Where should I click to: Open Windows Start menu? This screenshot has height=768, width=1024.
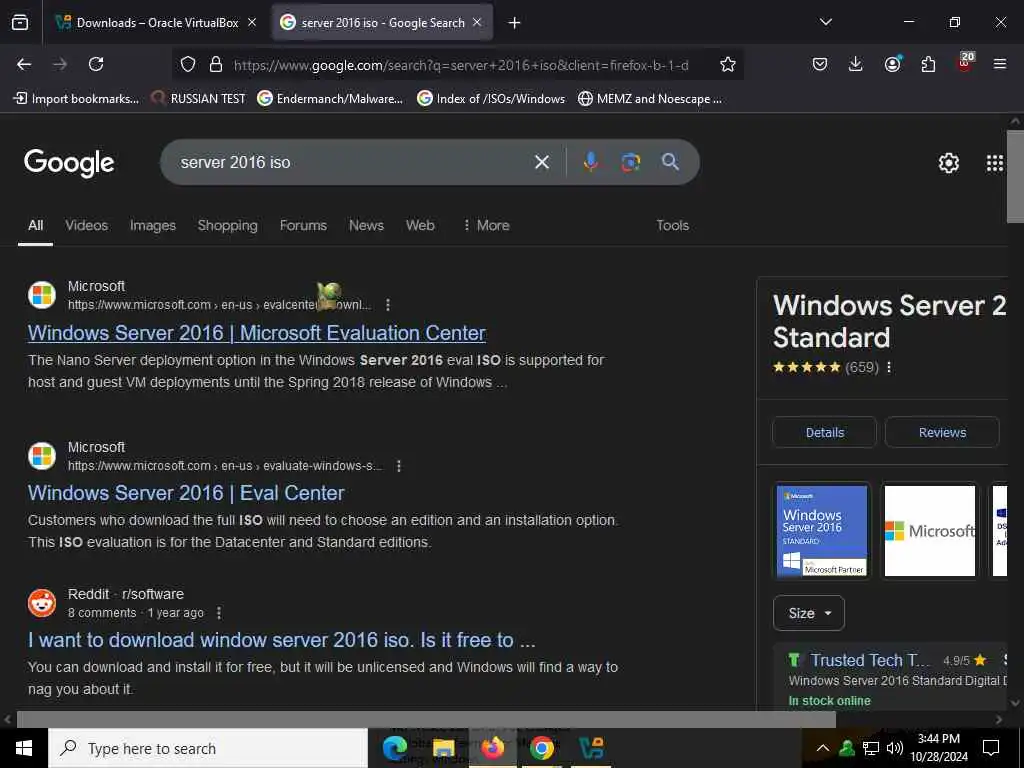click(x=24, y=748)
